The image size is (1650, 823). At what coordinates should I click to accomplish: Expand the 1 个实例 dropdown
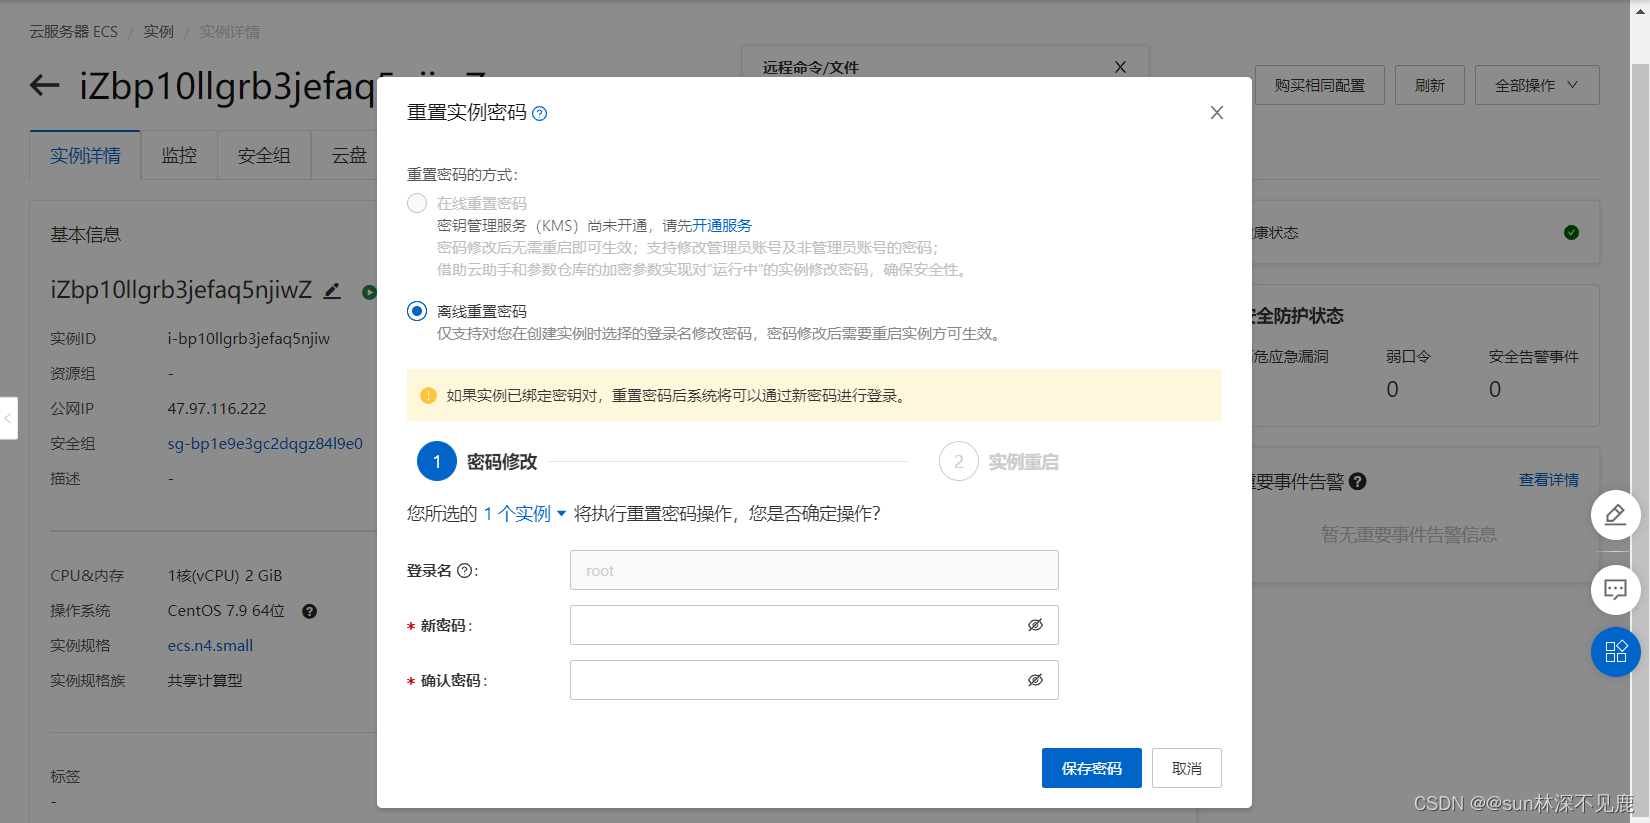click(525, 514)
